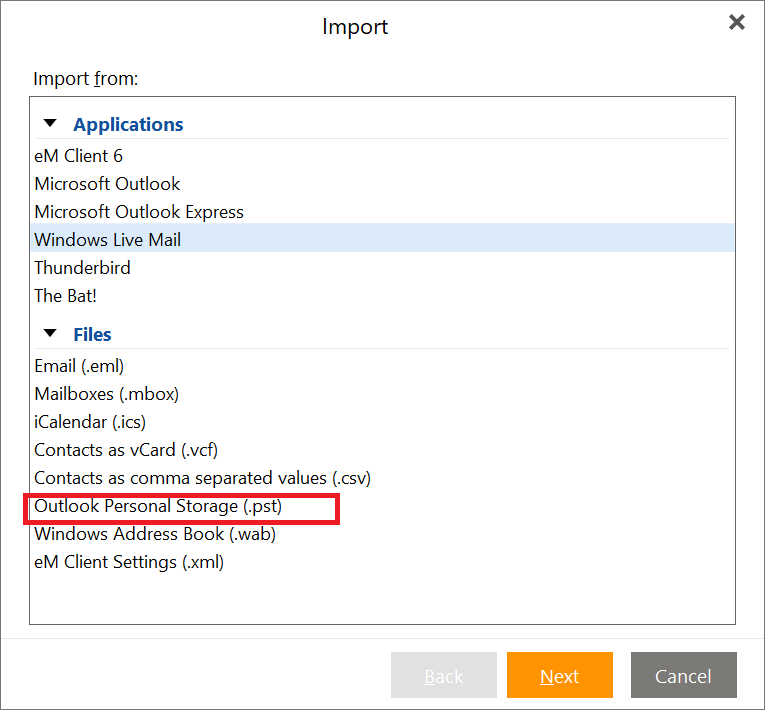Select Thunderbird as import source
This screenshot has width=765, height=710.
382,268
